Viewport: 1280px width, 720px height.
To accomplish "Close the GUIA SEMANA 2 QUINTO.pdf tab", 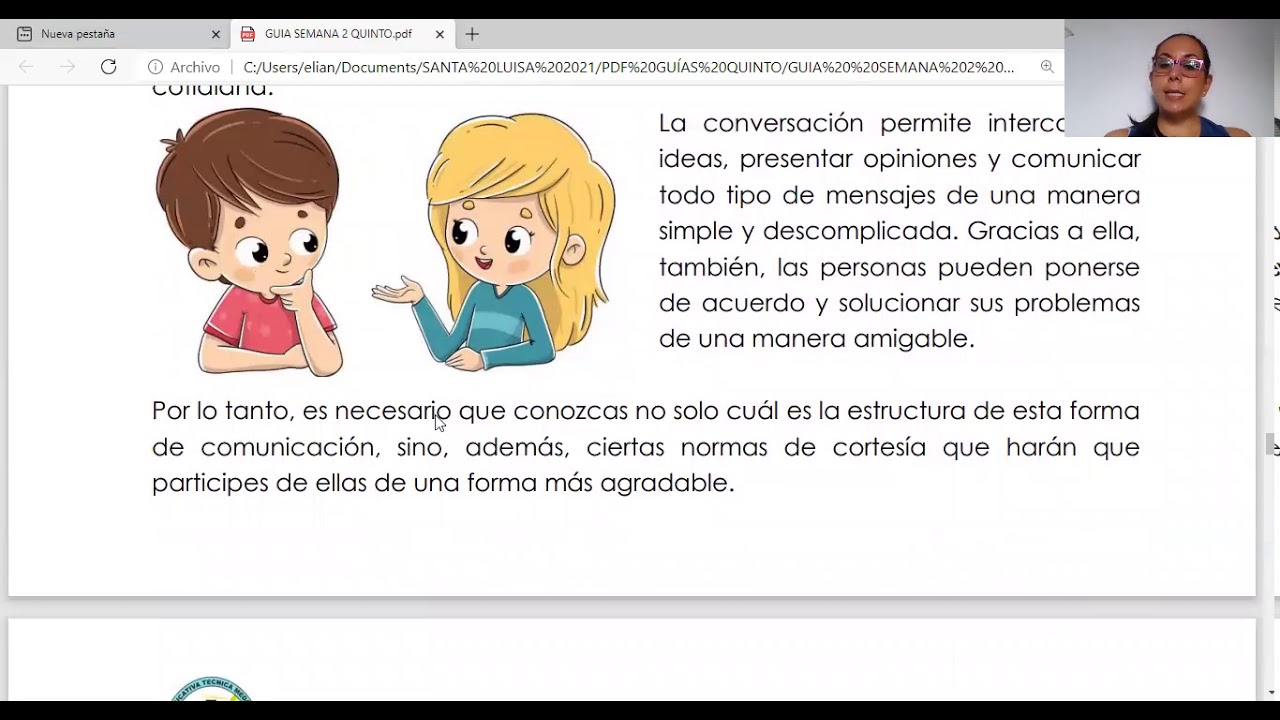I will [x=439, y=34].
